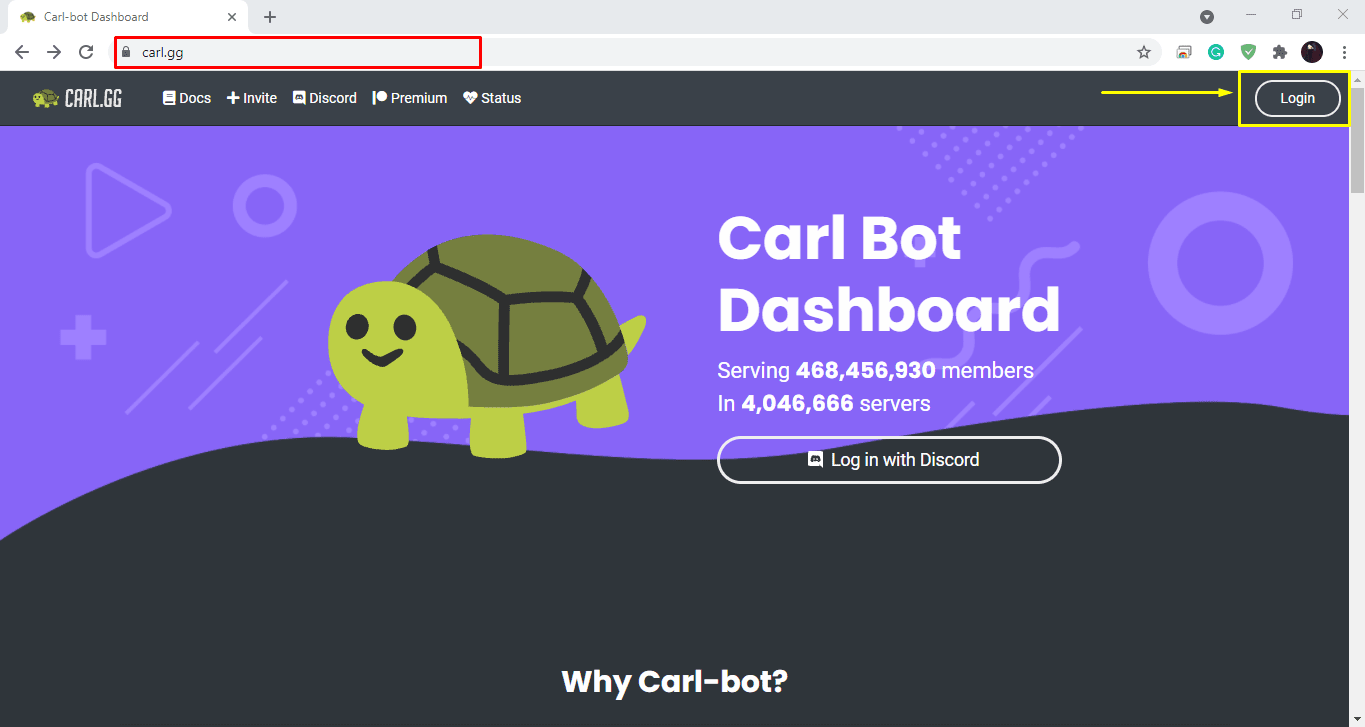The width and height of the screenshot is (1365, 727).
Task: Click the Carl.gg turtle logo
Action: [x=77, y=98]
